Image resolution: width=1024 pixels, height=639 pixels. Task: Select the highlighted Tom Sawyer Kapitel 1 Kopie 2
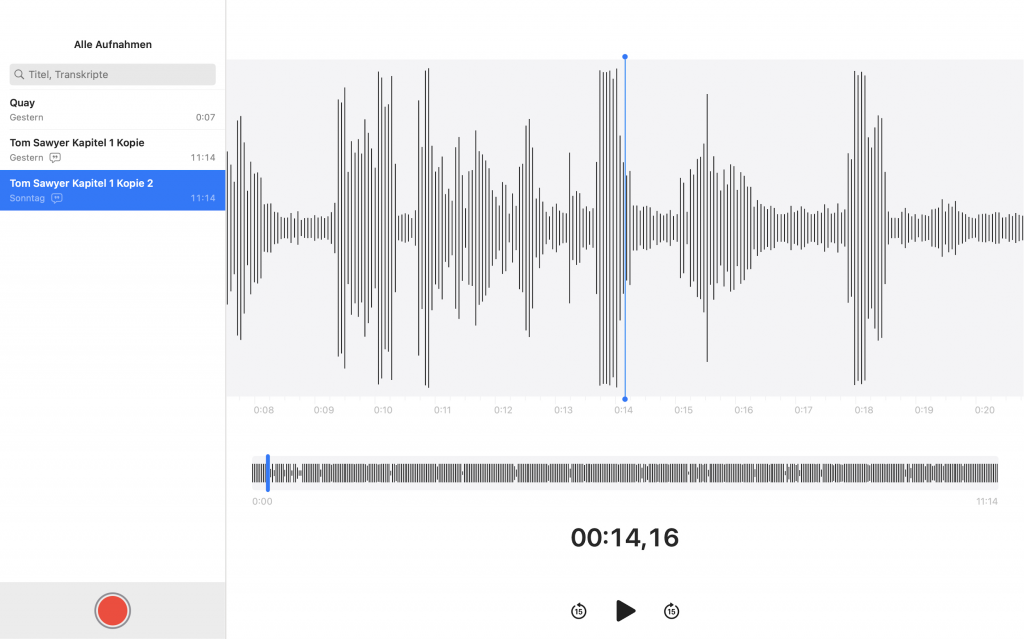(x=112, y=190)
